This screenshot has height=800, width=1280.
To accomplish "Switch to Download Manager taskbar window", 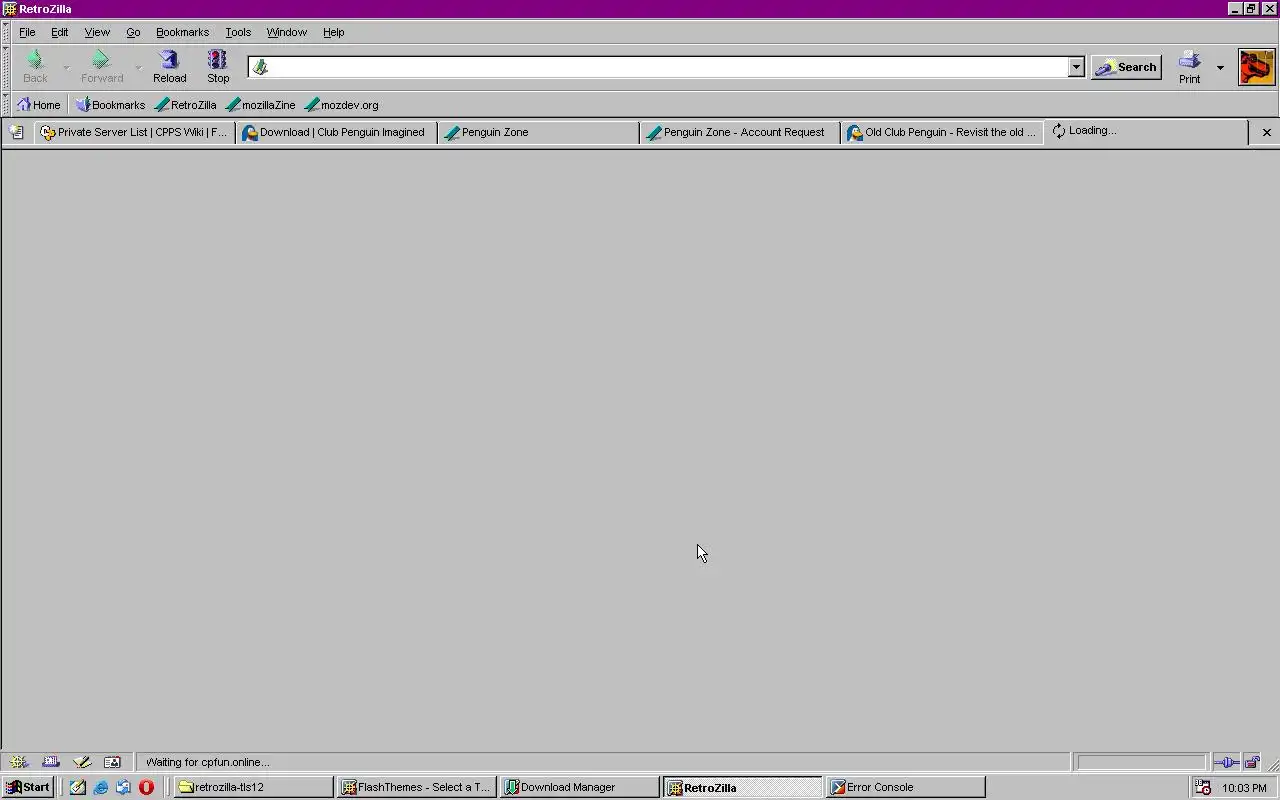I will 580,787.
